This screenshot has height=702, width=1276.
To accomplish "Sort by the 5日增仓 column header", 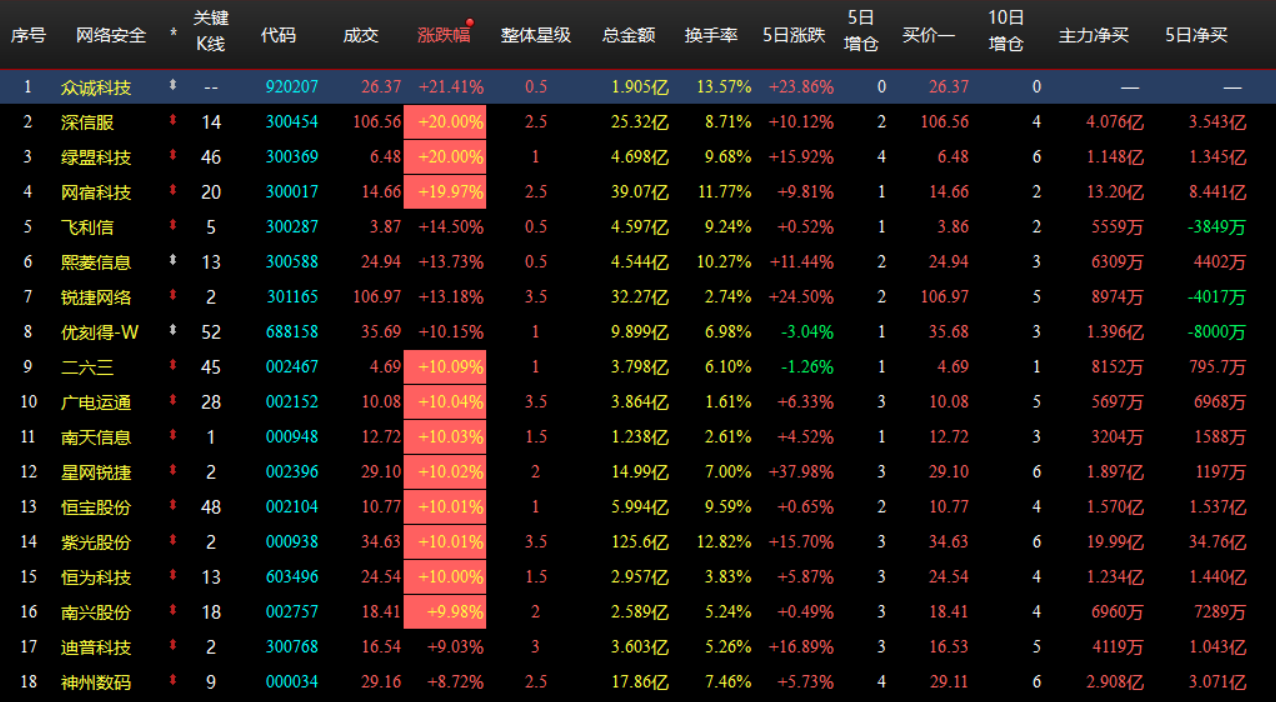I will click(x=861, y=33).
